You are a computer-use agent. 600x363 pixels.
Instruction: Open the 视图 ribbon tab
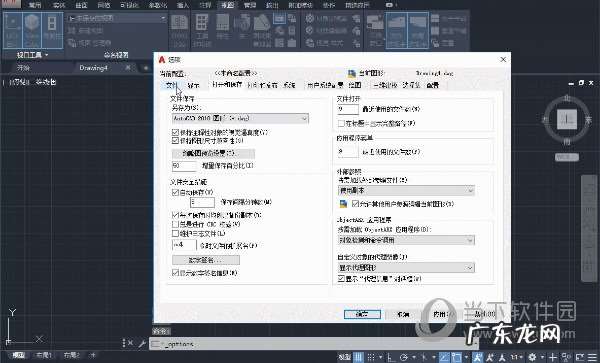pyautogui.click(x=227, y=5)
